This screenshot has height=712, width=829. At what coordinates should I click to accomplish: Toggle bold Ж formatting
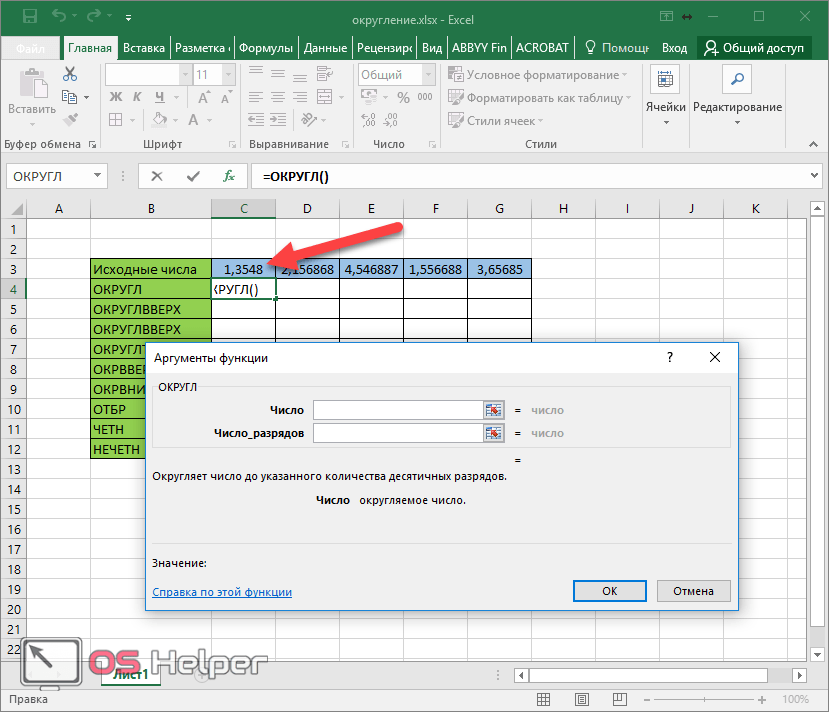[115, 97]
